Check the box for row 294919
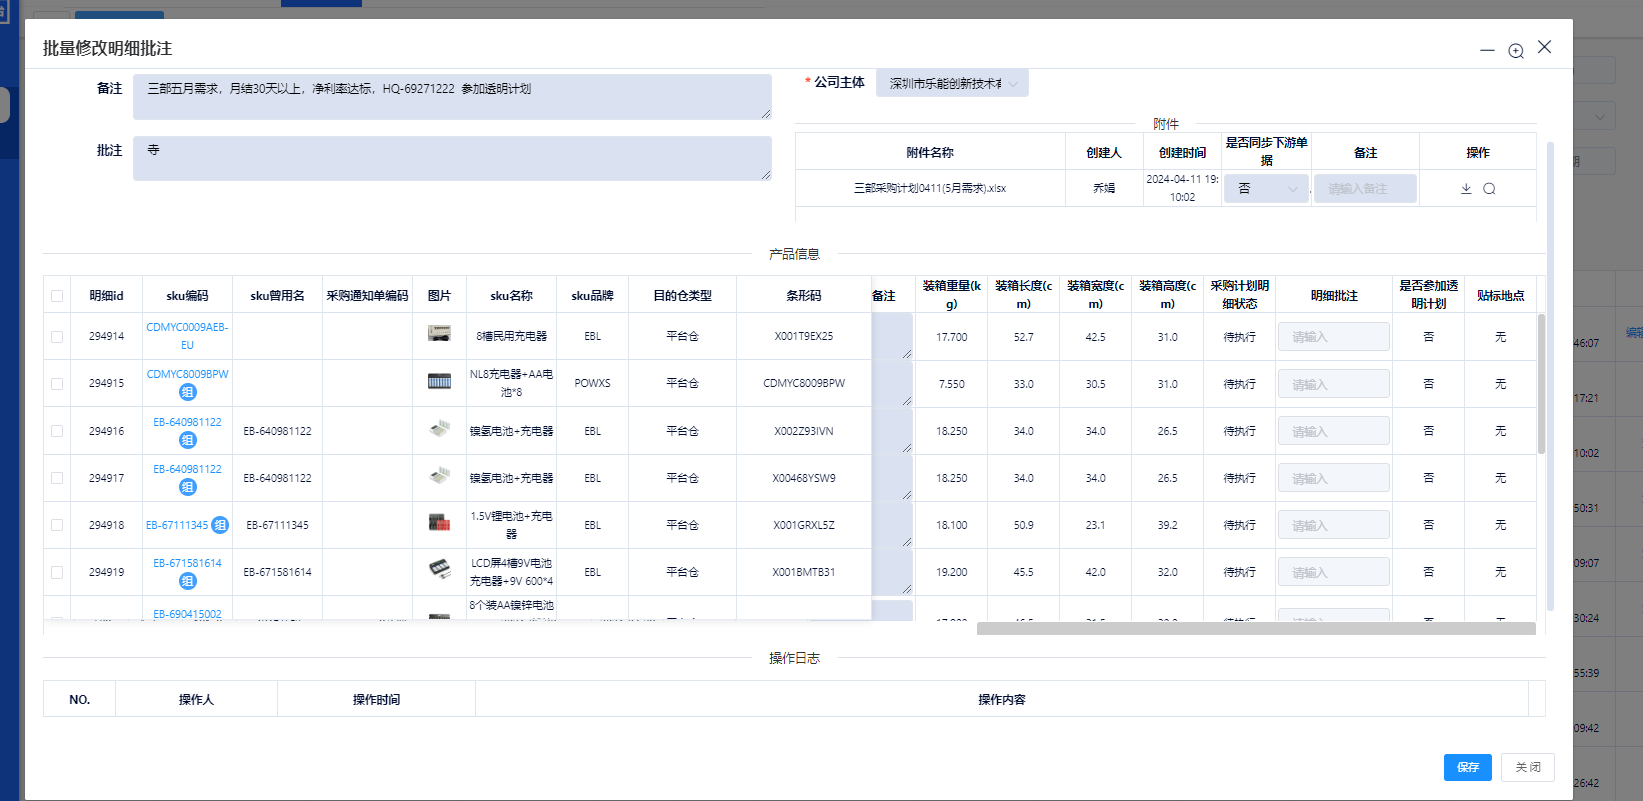 coord(57,572)
